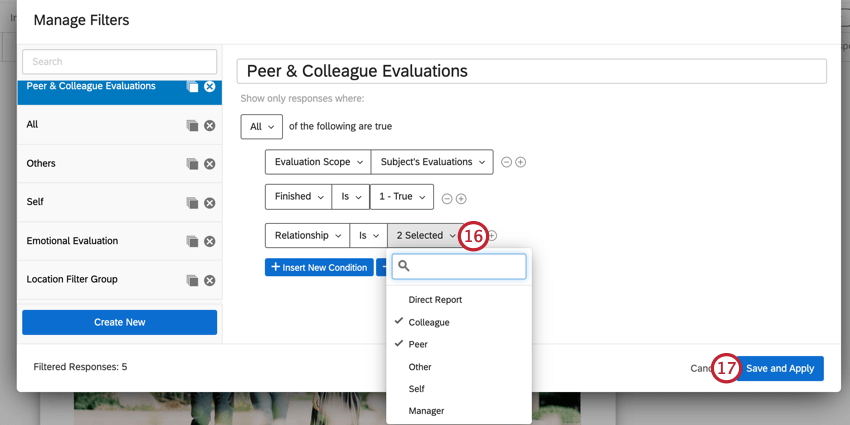Uncheck the Colleague relationship option
The width and height of the screenshot is (850, 425).
tap(429, 322)
